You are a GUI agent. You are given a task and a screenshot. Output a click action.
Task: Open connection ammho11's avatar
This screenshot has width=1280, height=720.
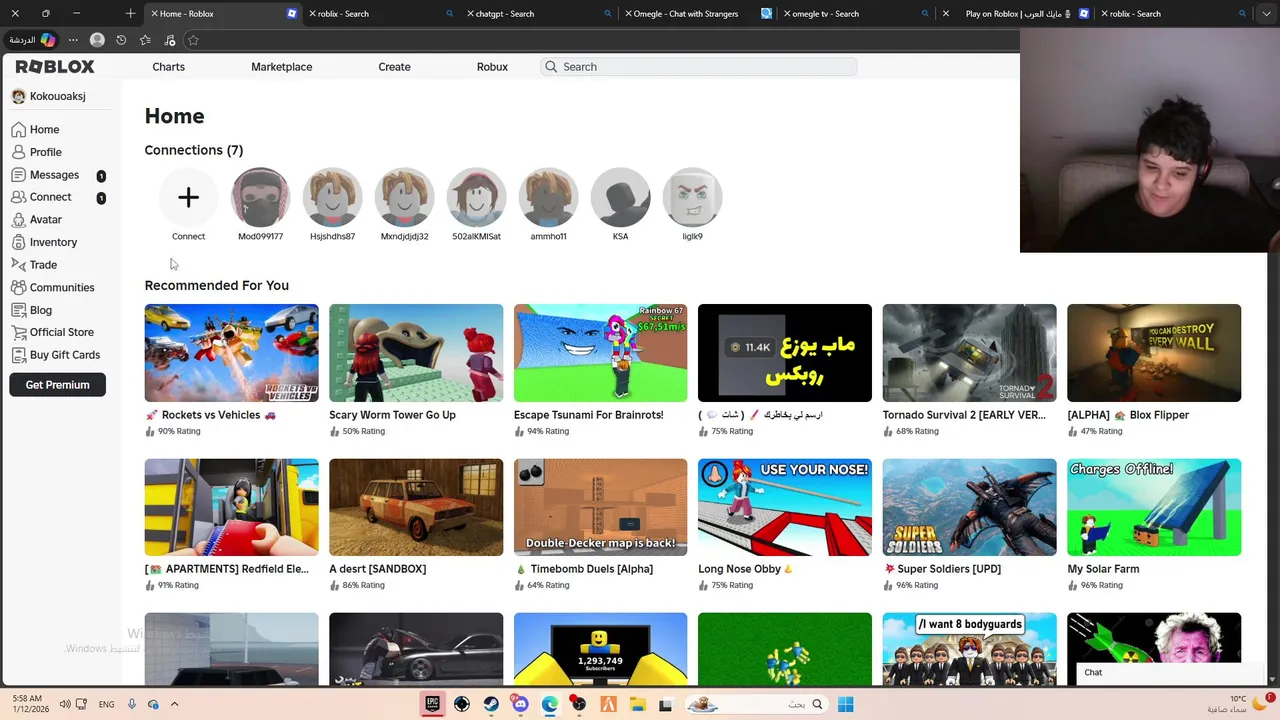click(x=548, y=198)
